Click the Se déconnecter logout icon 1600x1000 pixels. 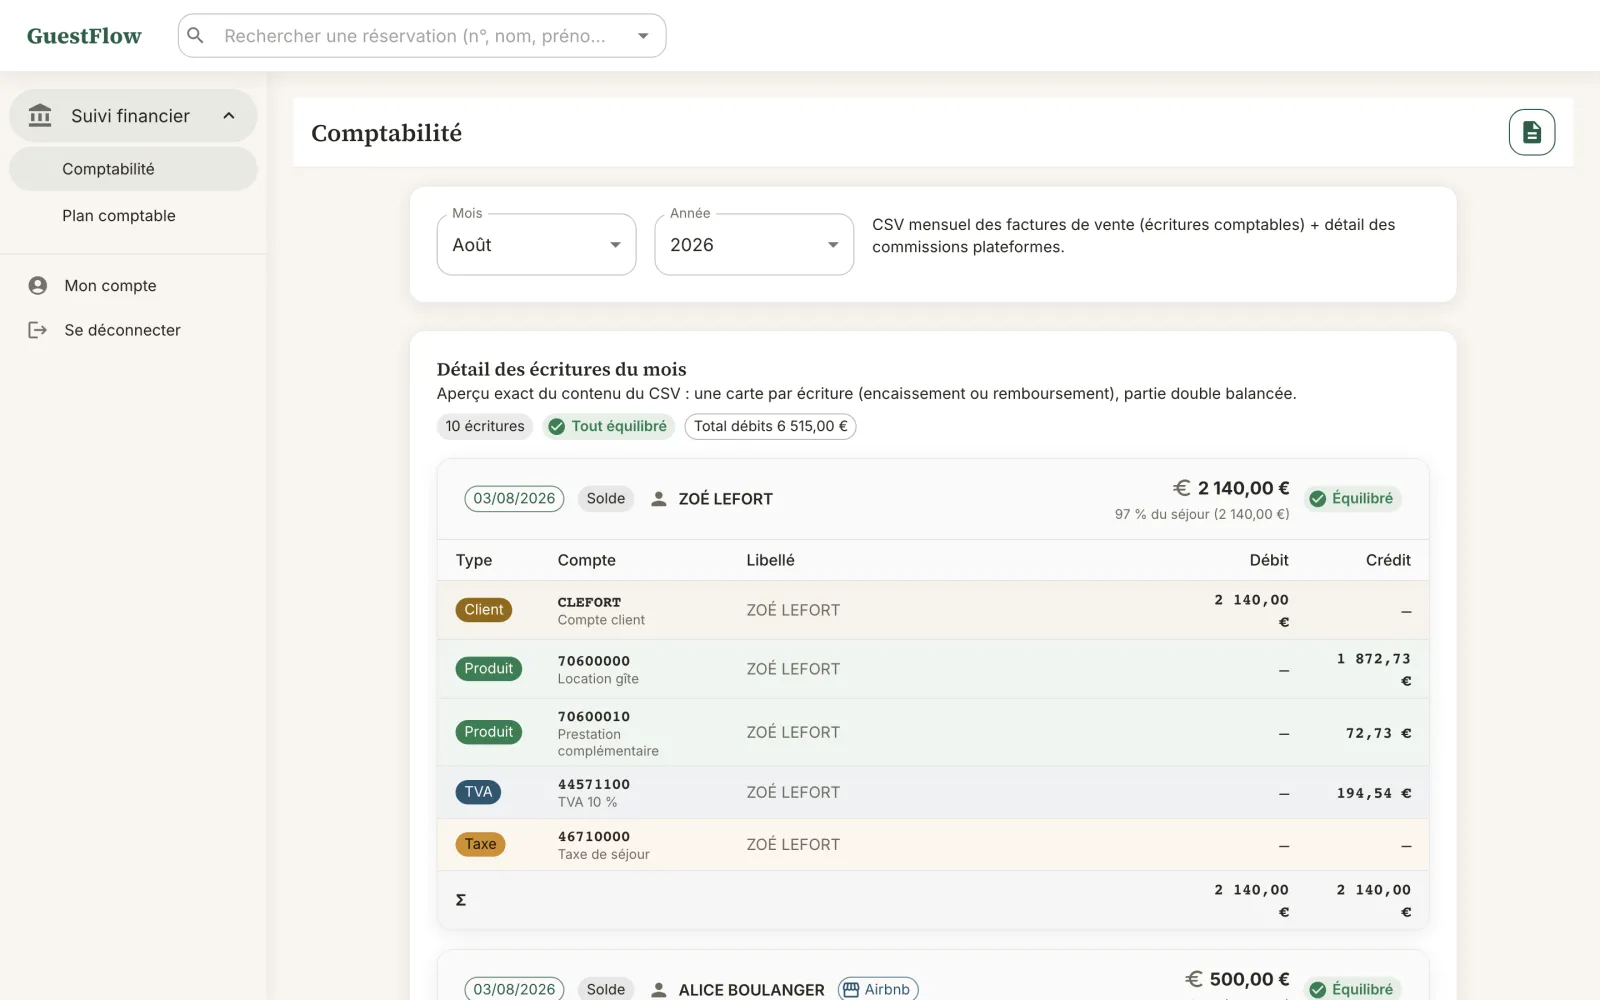click(x=38, y=330)
